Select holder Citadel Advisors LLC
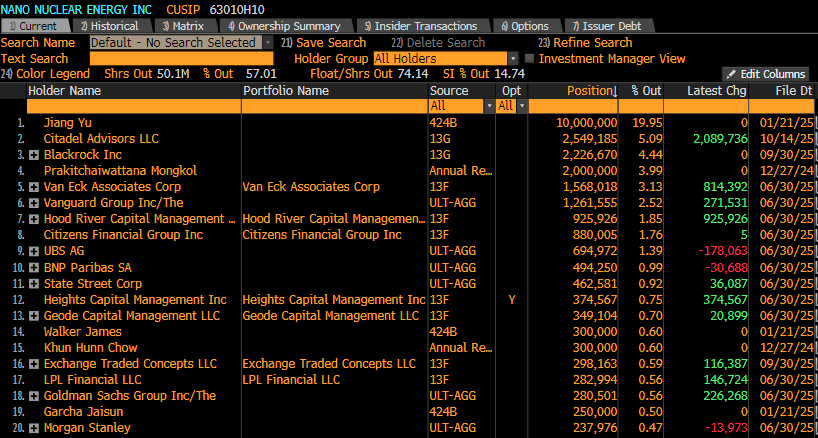Viewport: 818px width, 438px height. click(101, 139)
